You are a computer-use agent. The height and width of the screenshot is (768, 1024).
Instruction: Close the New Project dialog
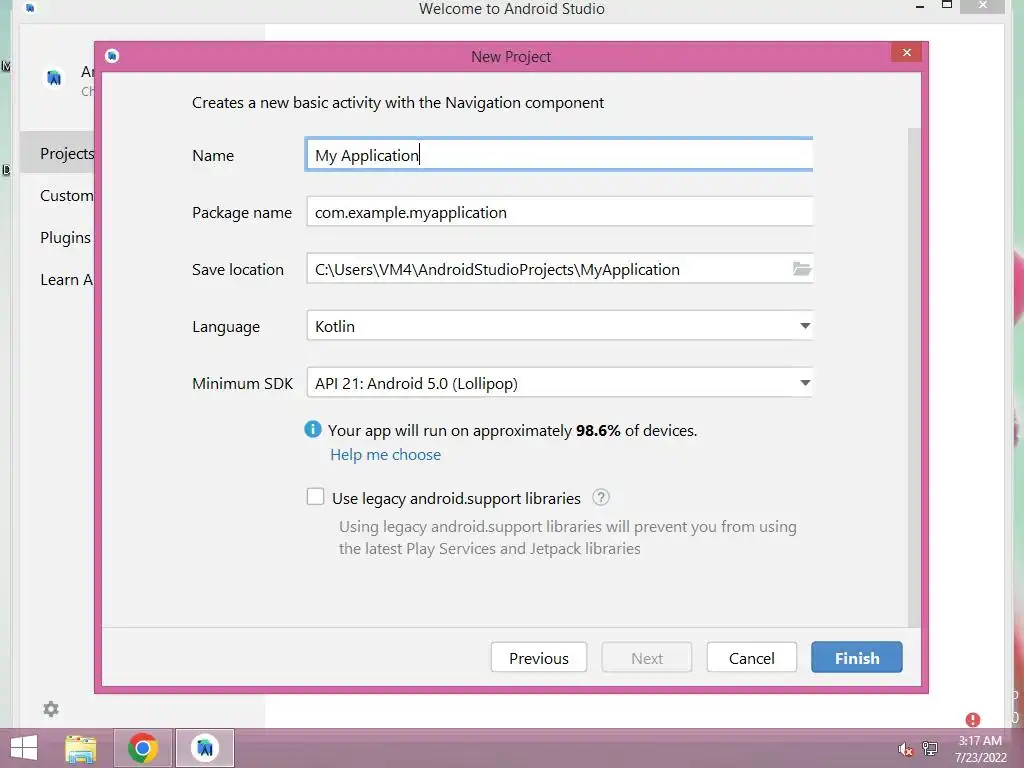click(906, 53)
